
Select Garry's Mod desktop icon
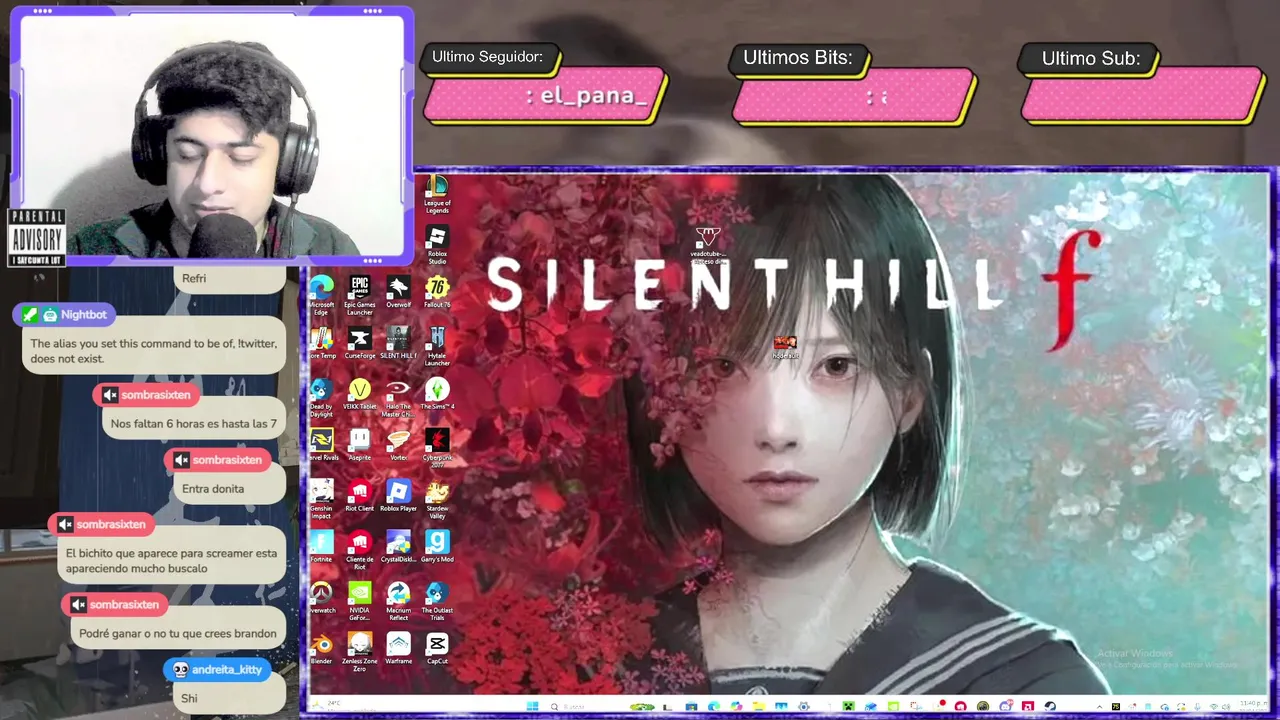click(x=437, y=547)
